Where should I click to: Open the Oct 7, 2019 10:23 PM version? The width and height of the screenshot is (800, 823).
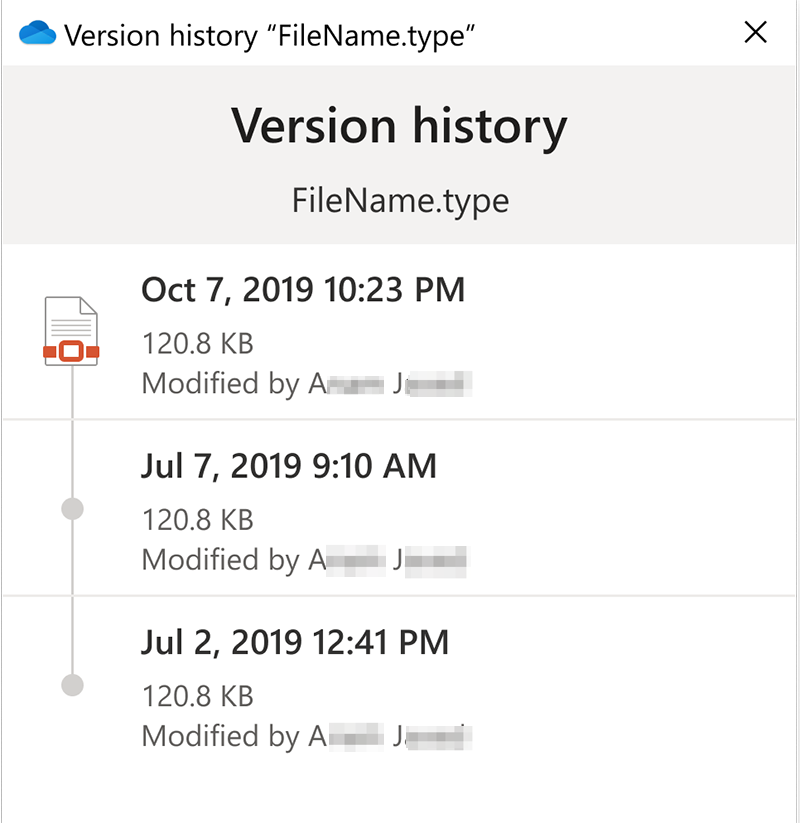tap(303, 290)
